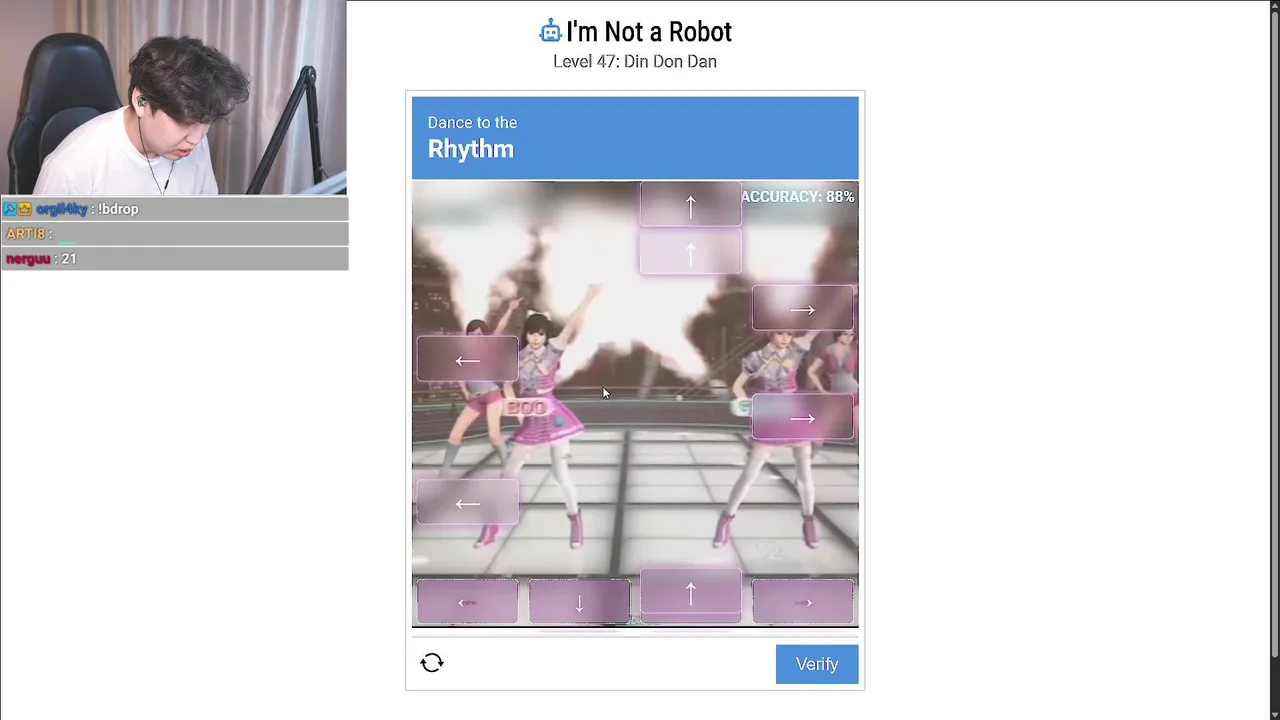Click the streamer webcam thumbnail
The image size is (1280, 720).
tap(173, 97)
